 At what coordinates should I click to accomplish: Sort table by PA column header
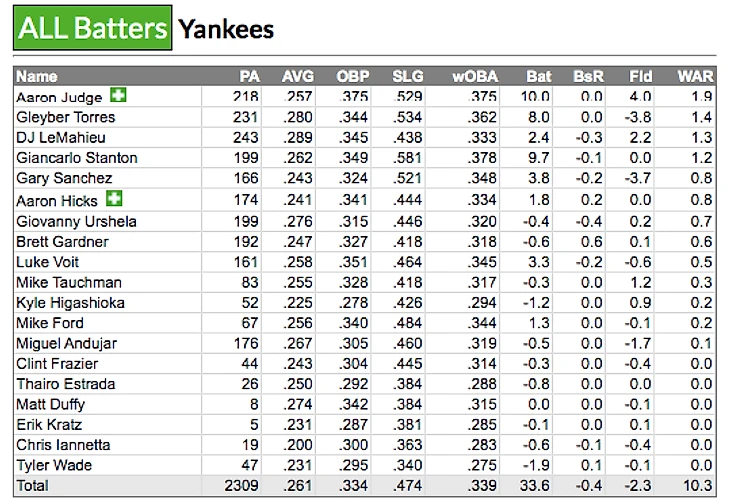(x=249, y=76)
